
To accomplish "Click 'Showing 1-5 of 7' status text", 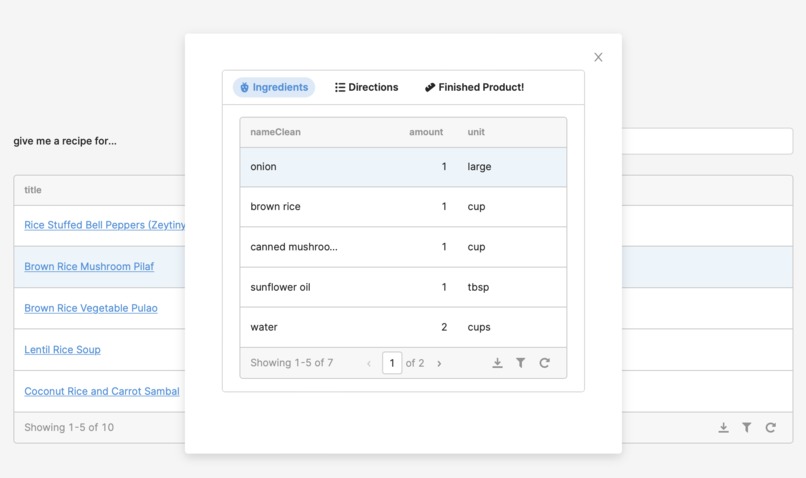I will point(291,363).
